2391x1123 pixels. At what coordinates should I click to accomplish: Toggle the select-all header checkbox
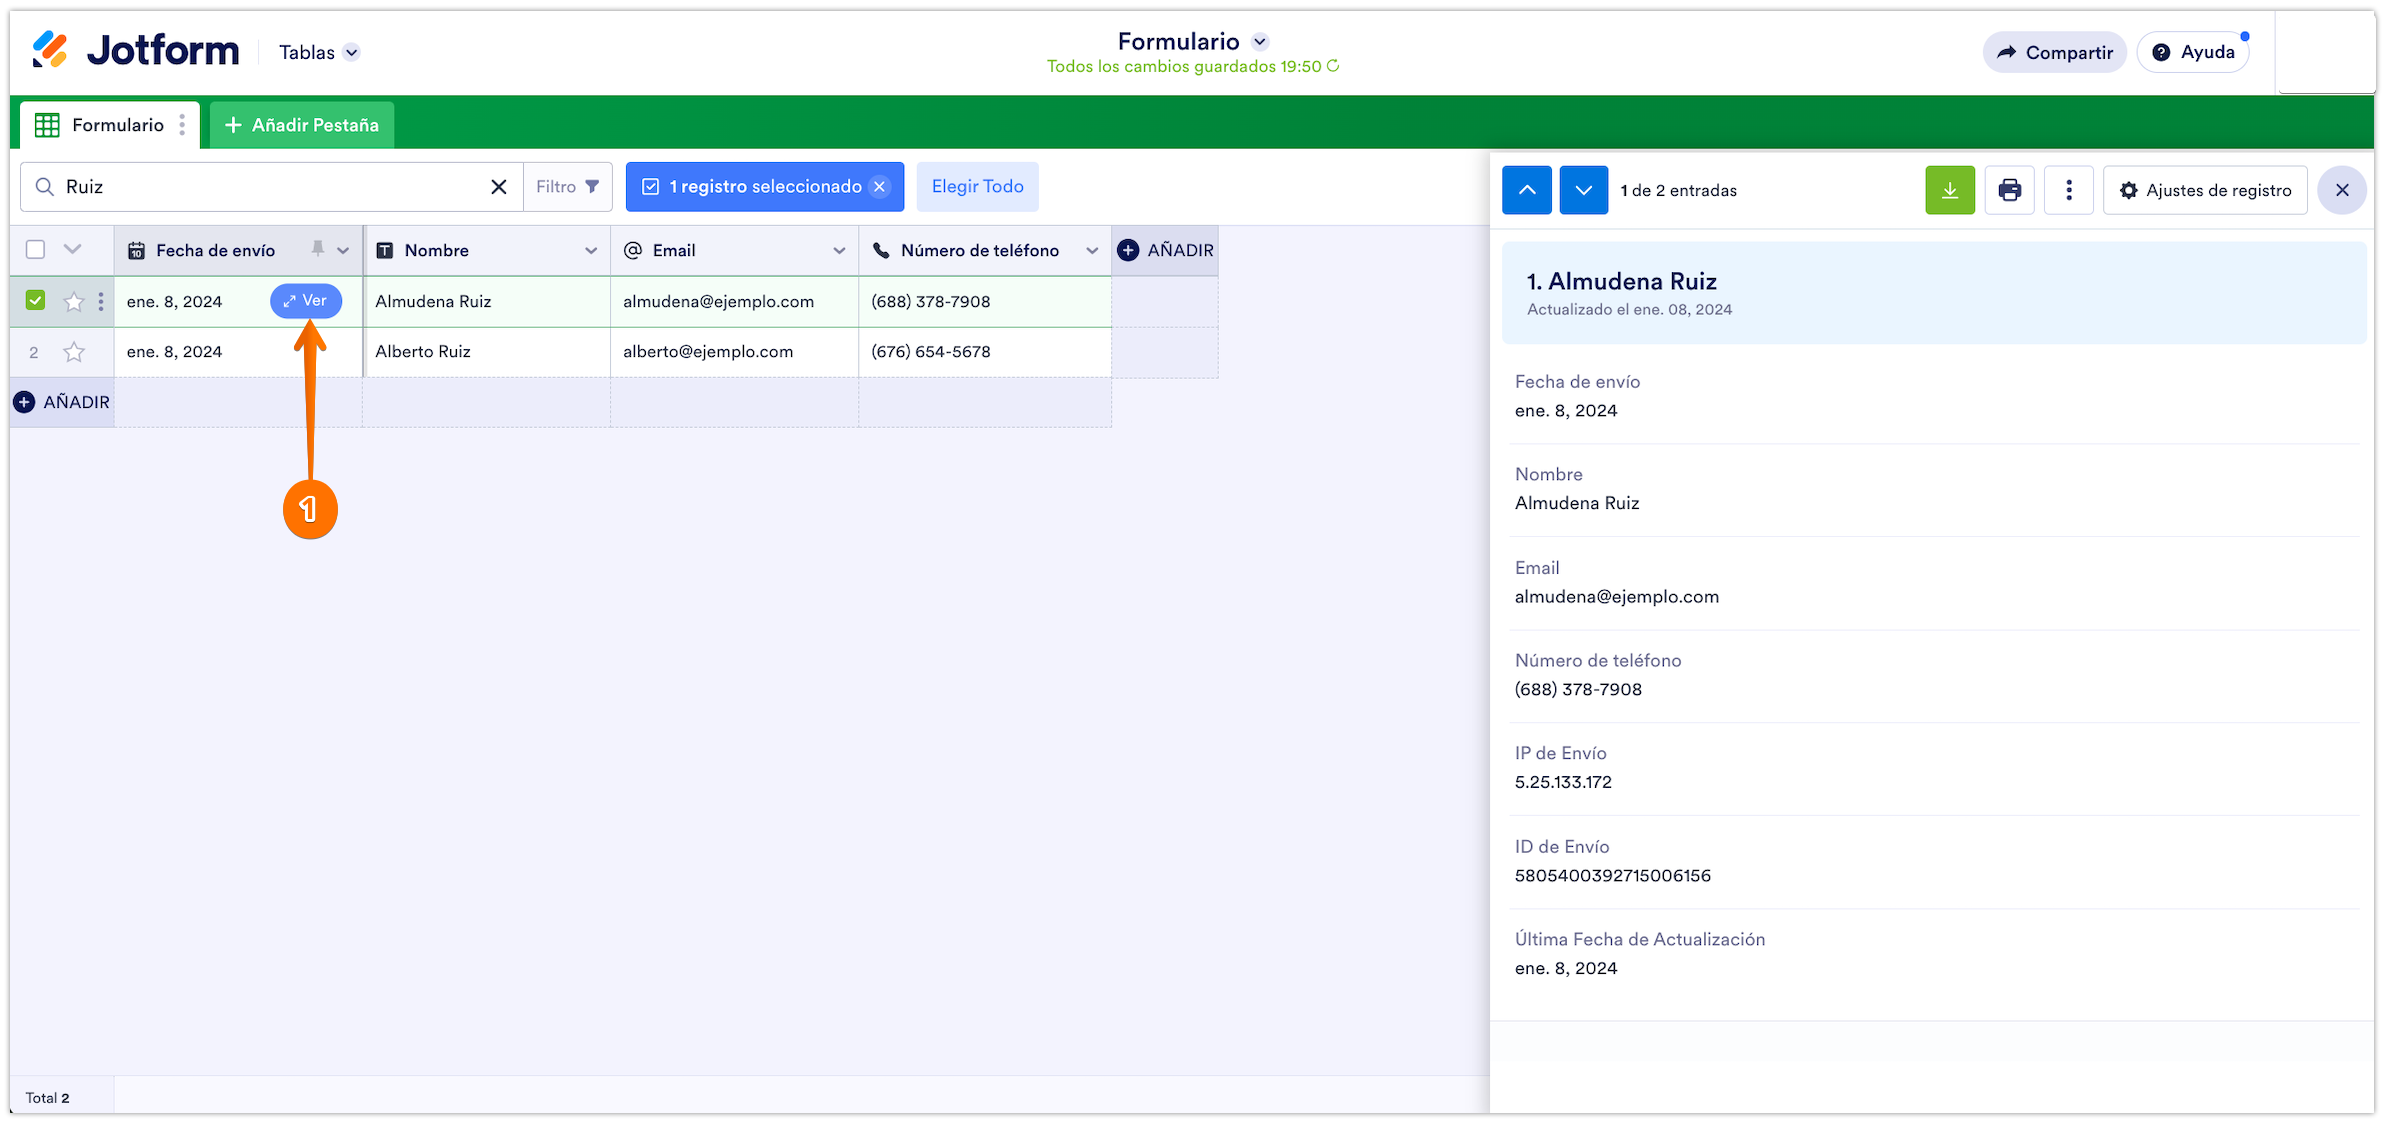pos(36,250)
